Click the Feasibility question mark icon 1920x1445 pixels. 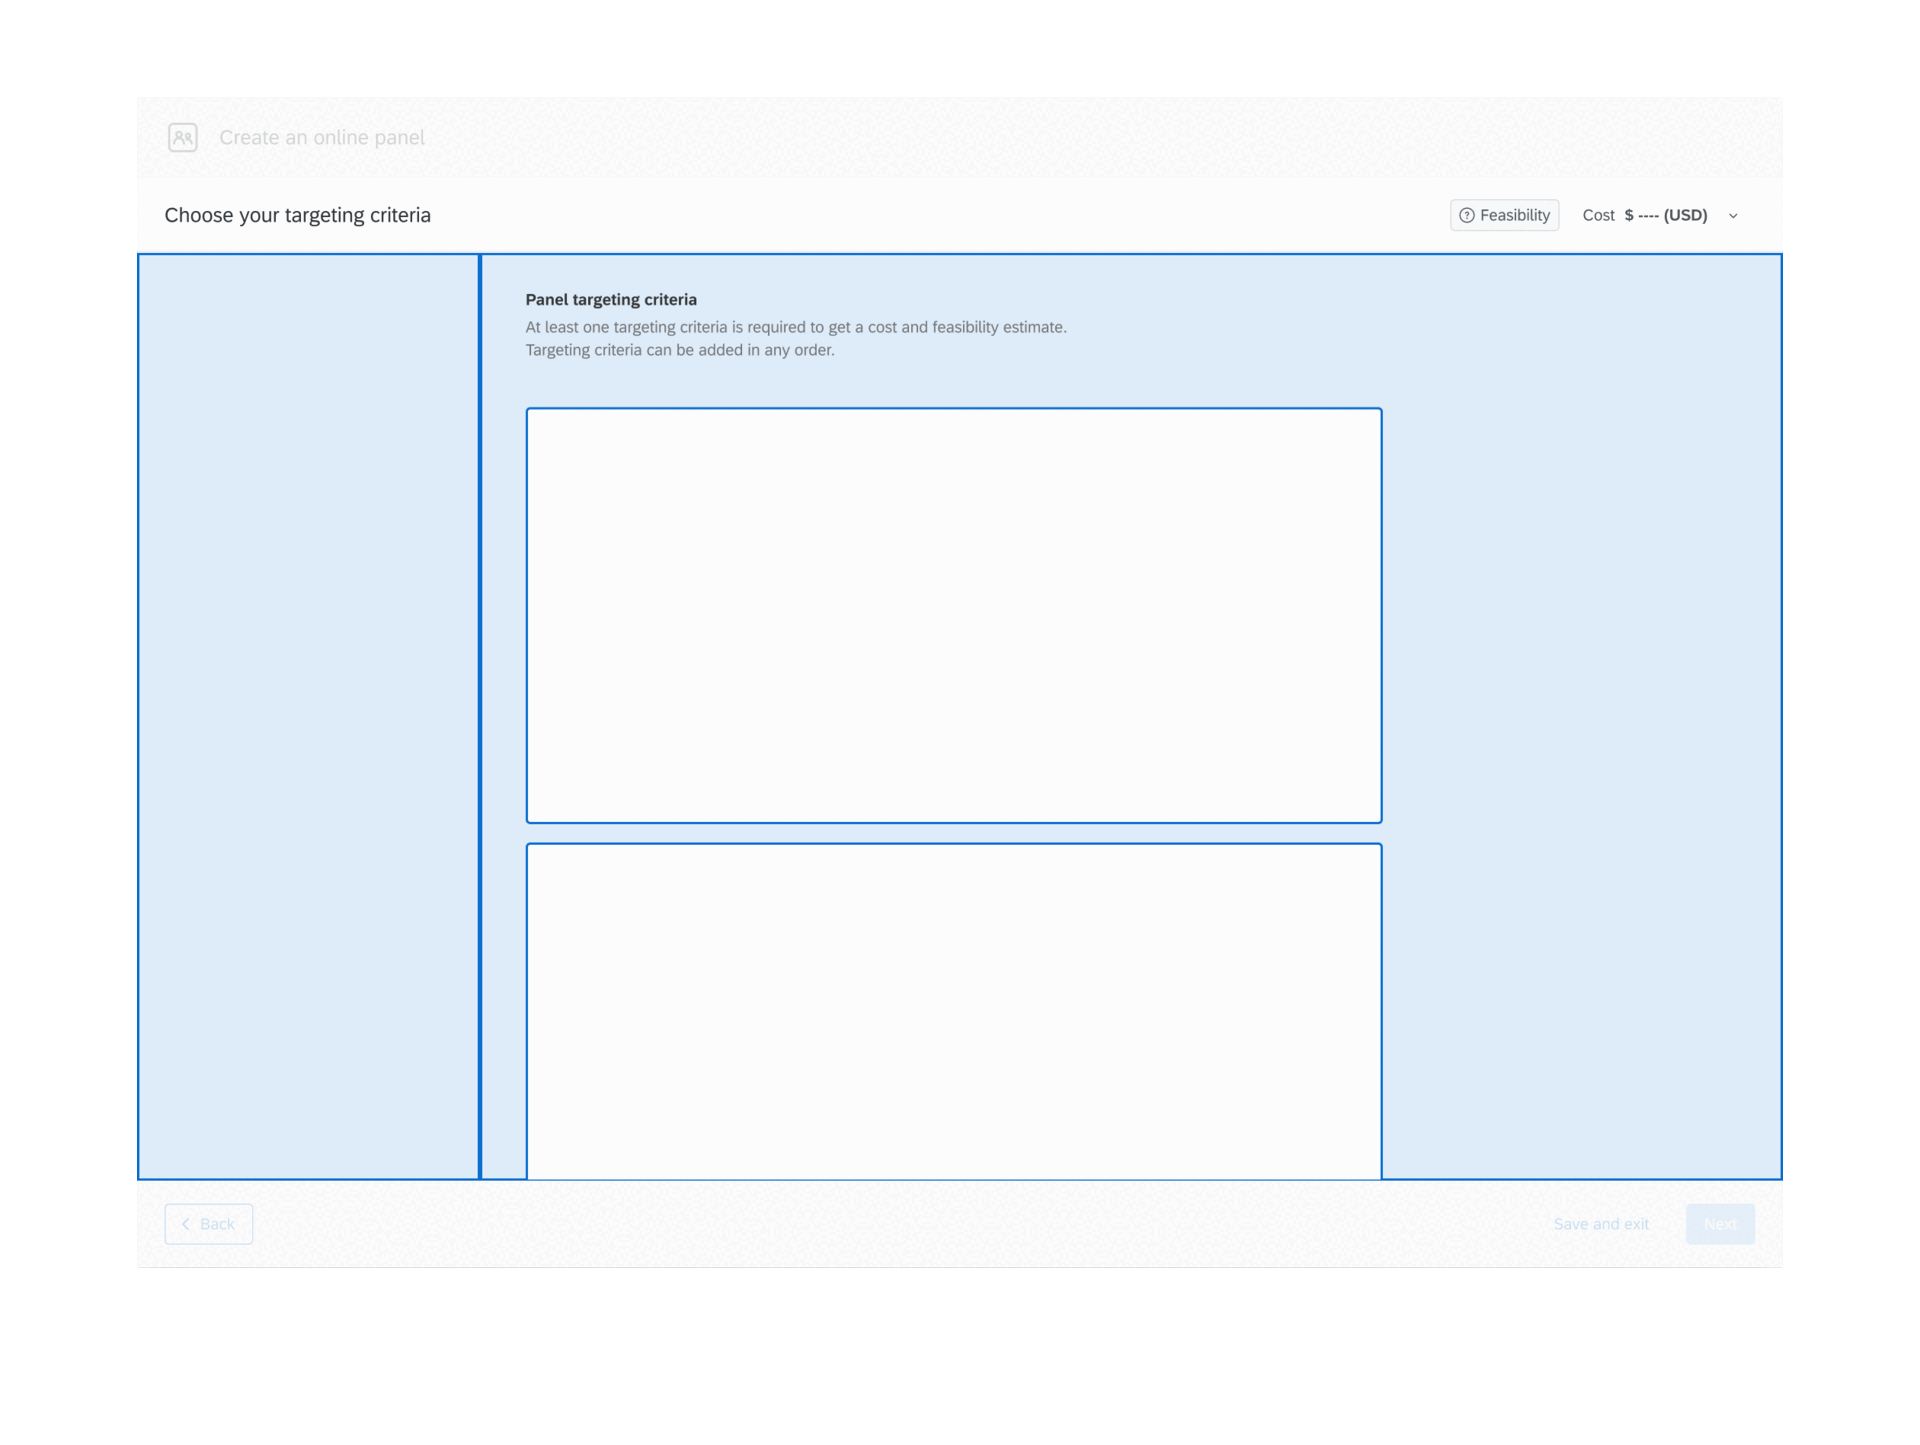tap(1466, 215)
